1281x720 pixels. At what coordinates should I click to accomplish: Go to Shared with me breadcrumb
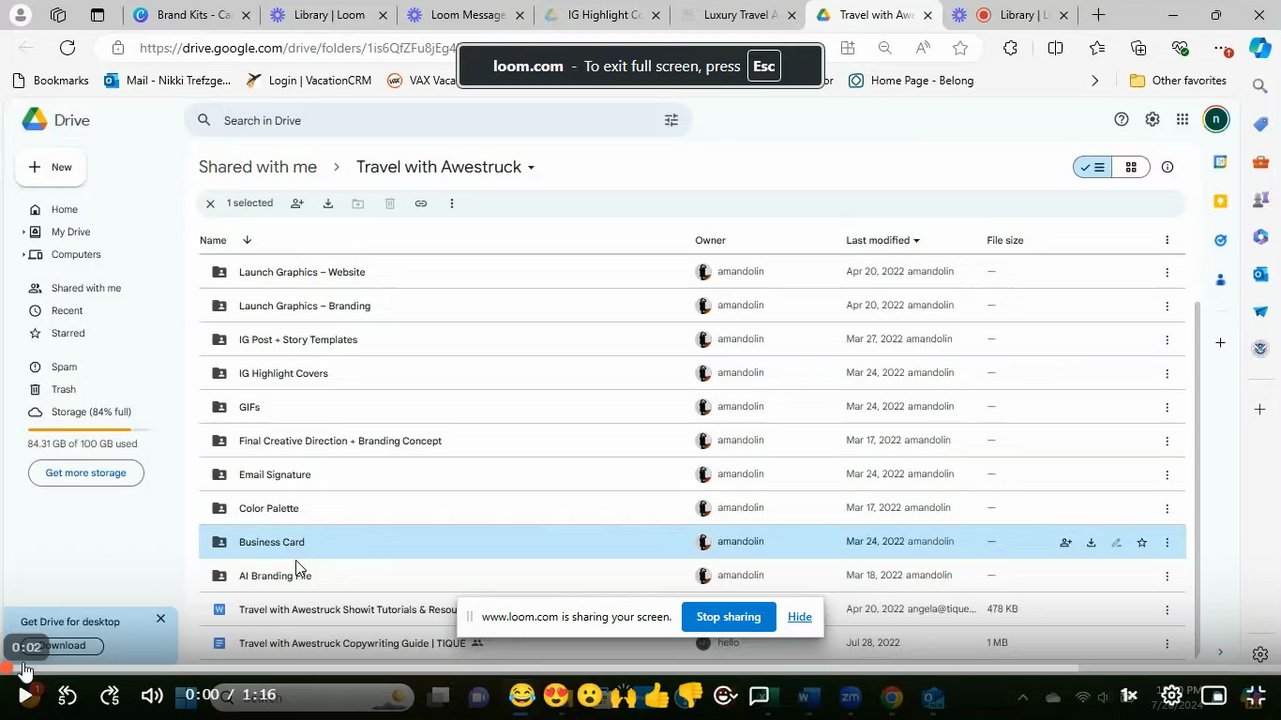tap(258, 167)
